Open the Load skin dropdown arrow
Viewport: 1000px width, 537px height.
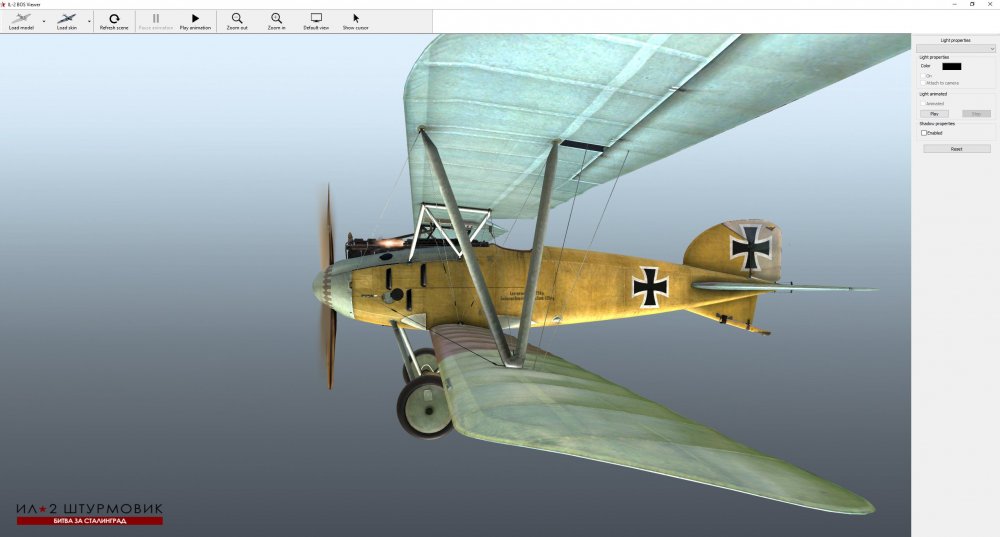(x=89, y=21)
